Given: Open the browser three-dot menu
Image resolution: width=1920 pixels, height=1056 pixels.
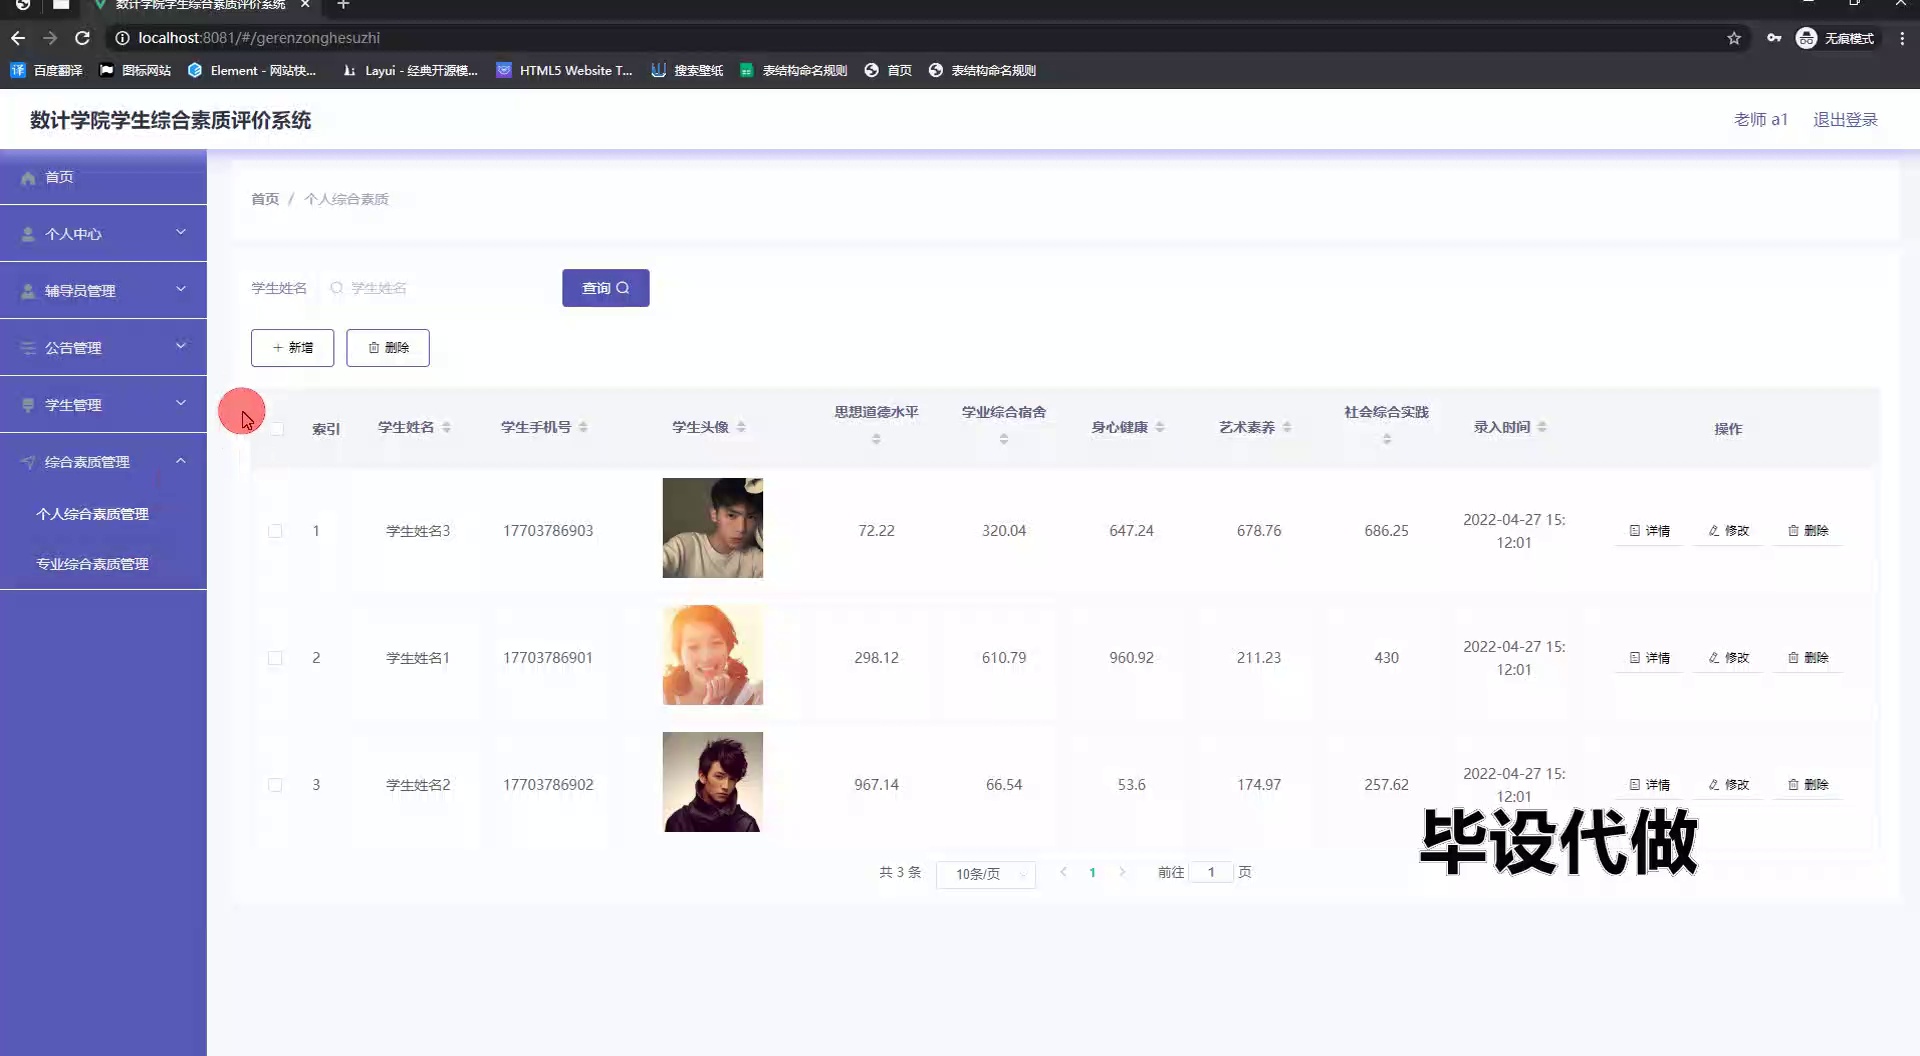Looking at the screenshot, I should [1902, 38].
